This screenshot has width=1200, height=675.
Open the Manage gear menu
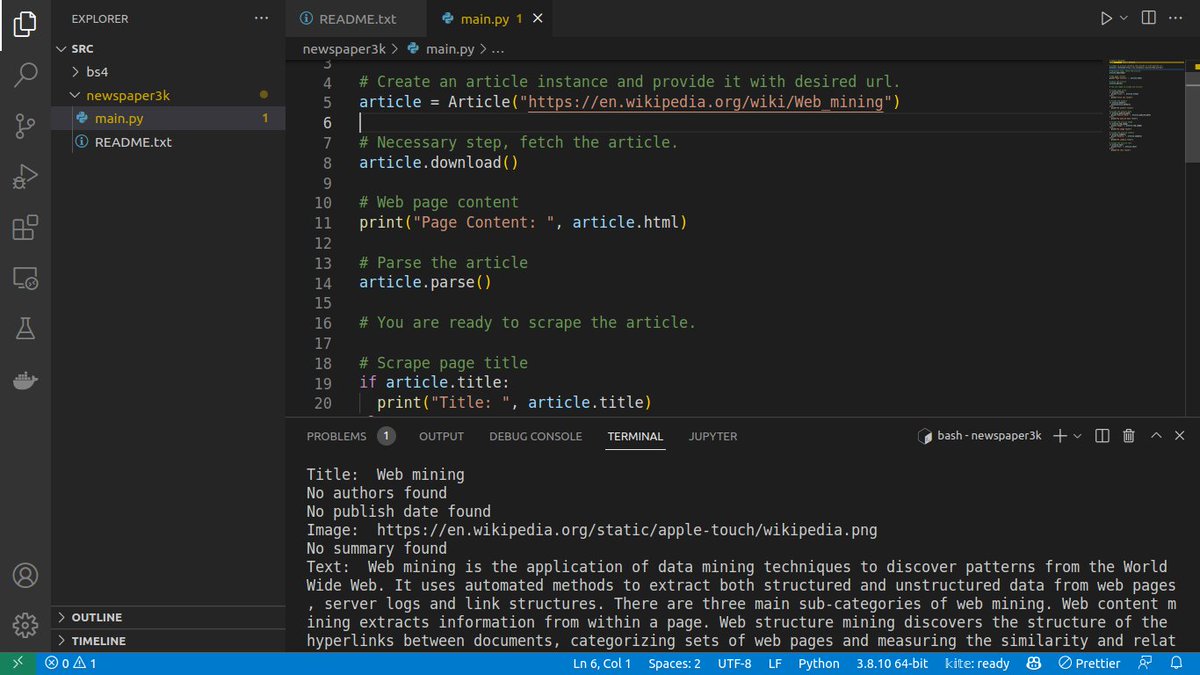(x=25, y=626)
